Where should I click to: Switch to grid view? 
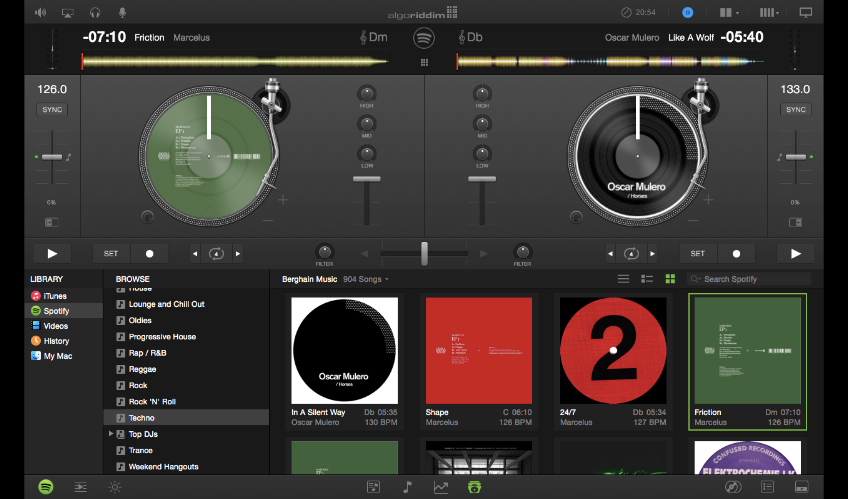click(x=670, y=279)
